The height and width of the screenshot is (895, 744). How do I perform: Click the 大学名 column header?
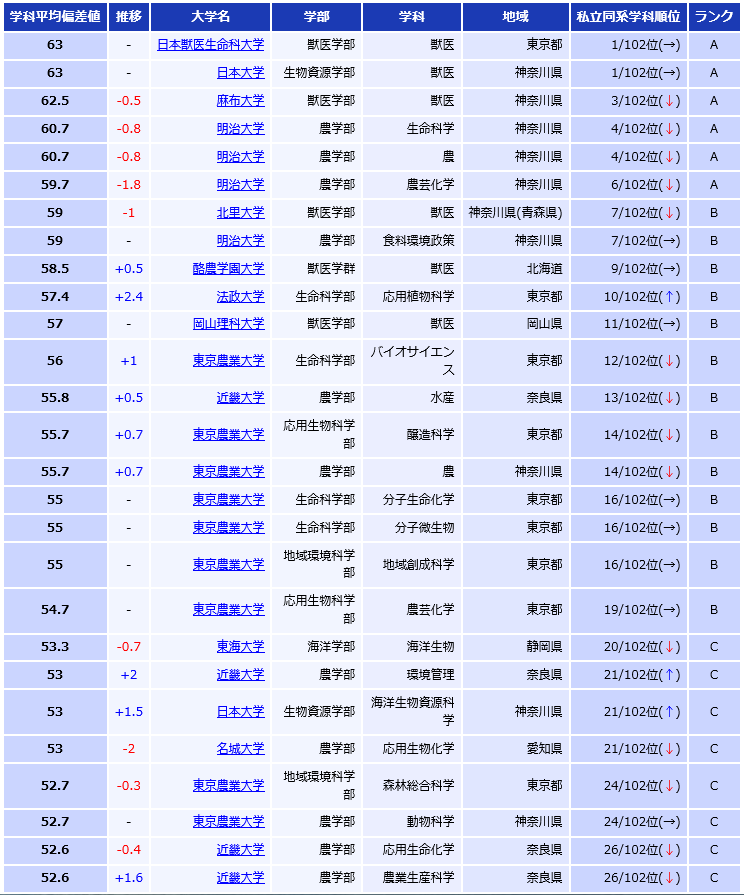[211, 17]
